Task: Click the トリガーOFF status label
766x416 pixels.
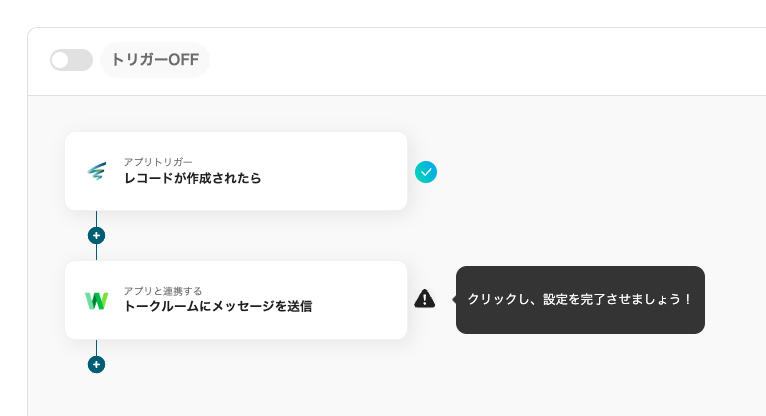Action: pyautogui.click(x=155, y=60)
